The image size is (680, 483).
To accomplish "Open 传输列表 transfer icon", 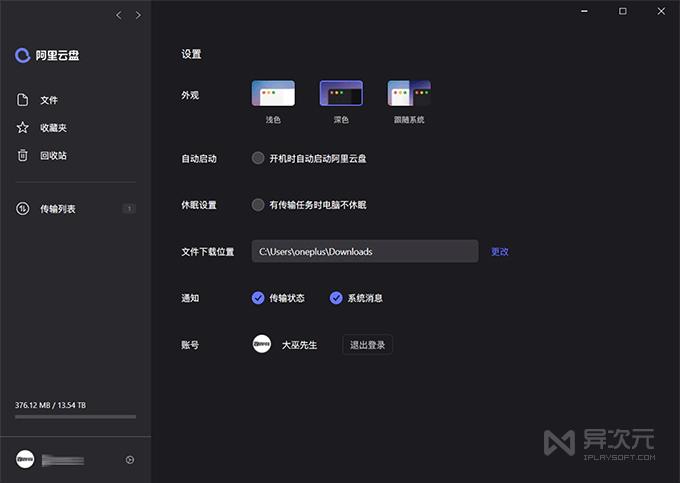I will pos(23,209).
